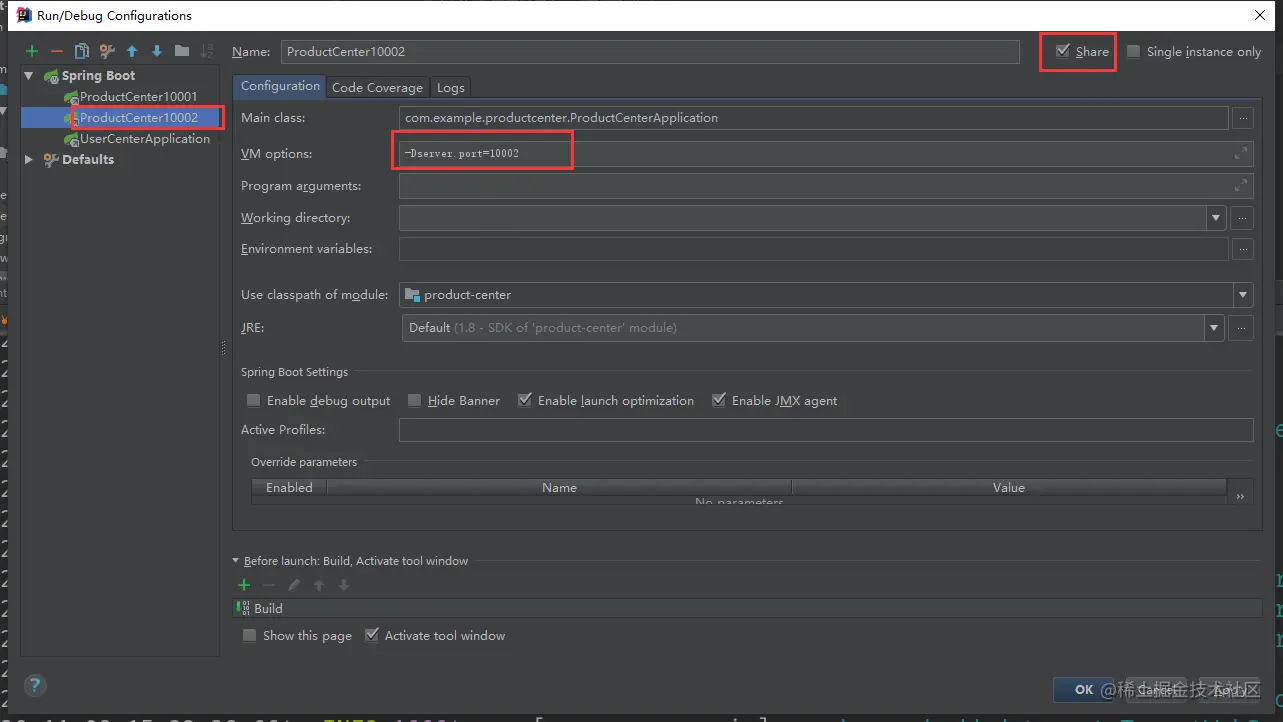
Task: Add a Before launch task with green plus
Action: (x=244, y=585)
